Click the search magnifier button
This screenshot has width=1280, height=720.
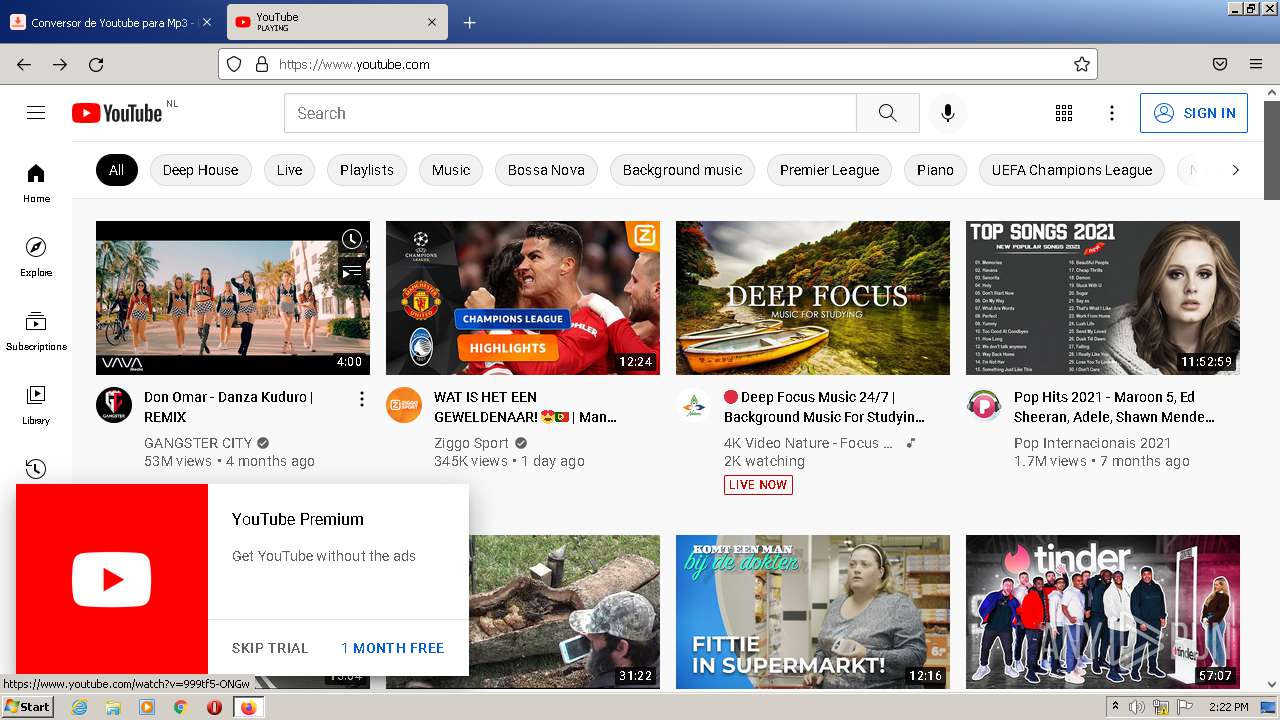(888, 113)
